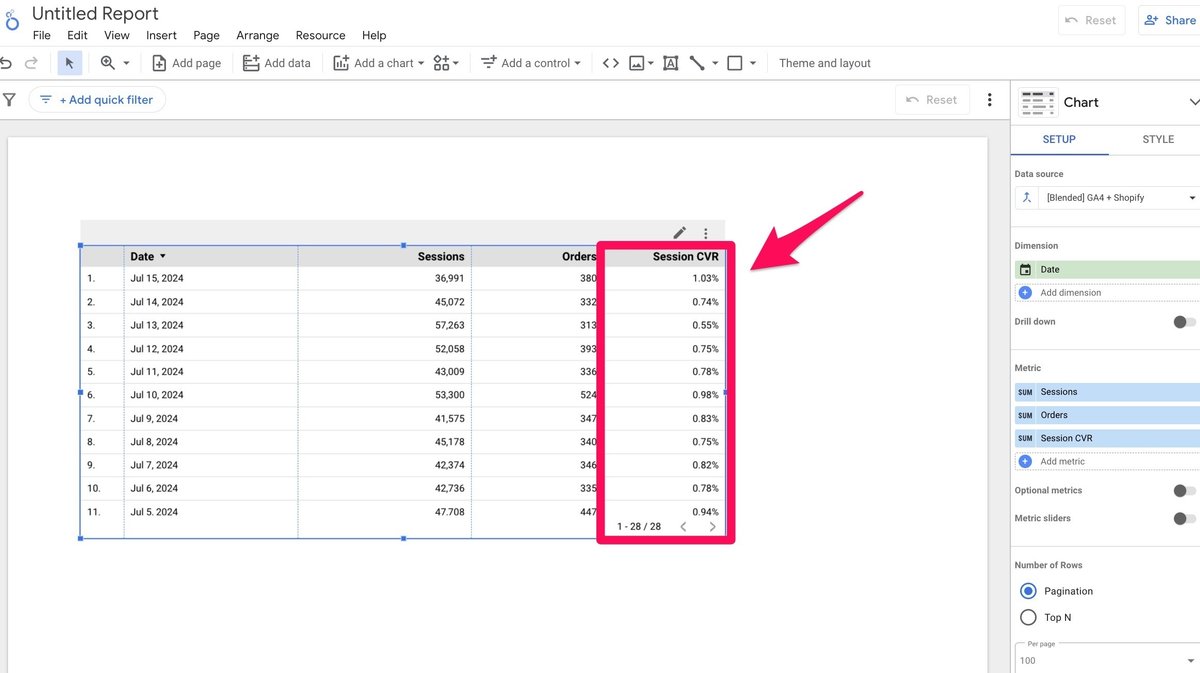Click the Date dimension chip
Screen dimensions: 1200x673
1107,269
